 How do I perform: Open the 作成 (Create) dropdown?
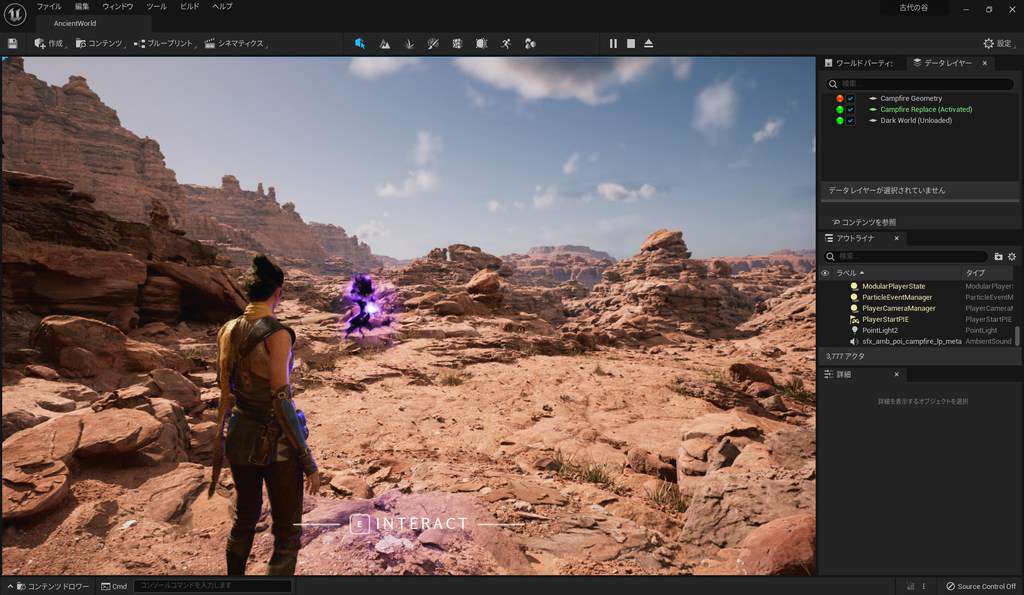pyautogui.click(x=50, y=44)
